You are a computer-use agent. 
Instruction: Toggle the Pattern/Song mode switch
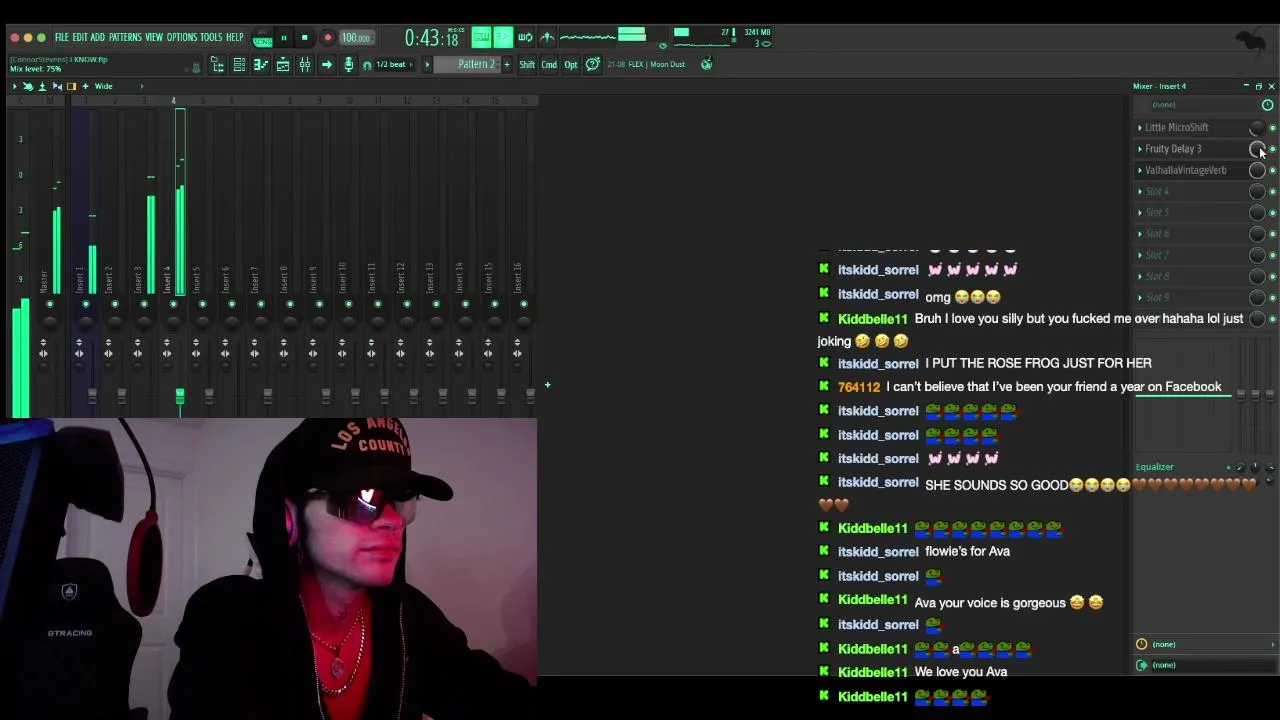point(263,38)
